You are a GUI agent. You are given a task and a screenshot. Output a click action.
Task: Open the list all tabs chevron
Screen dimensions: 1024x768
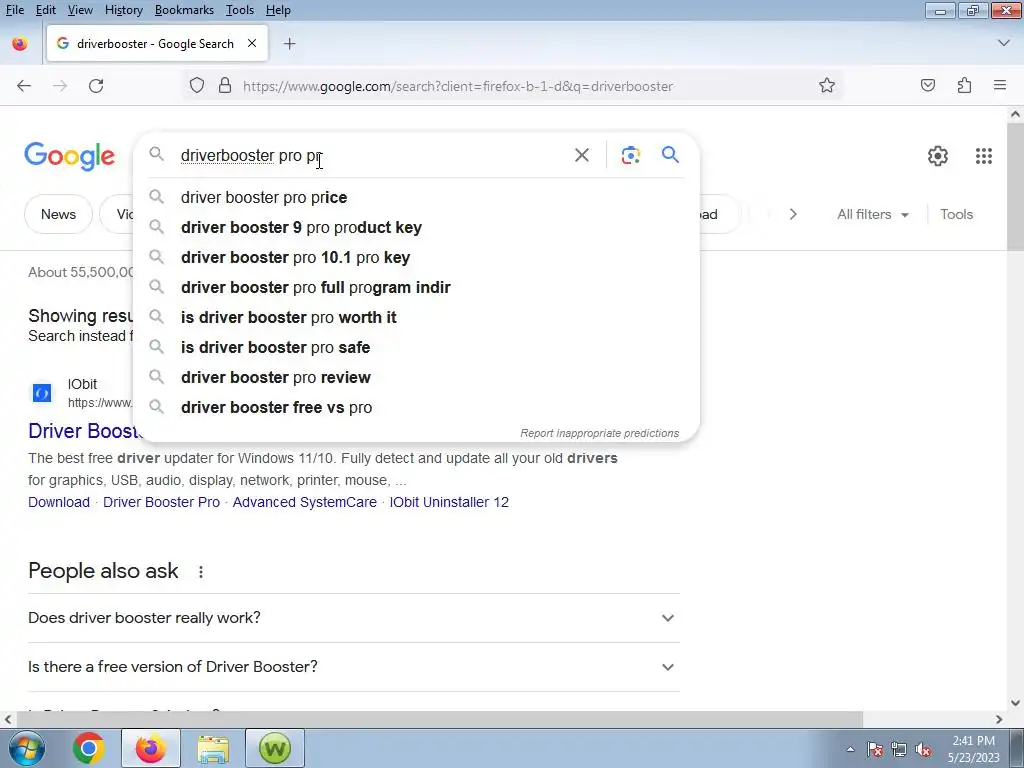coord(1004,43)
